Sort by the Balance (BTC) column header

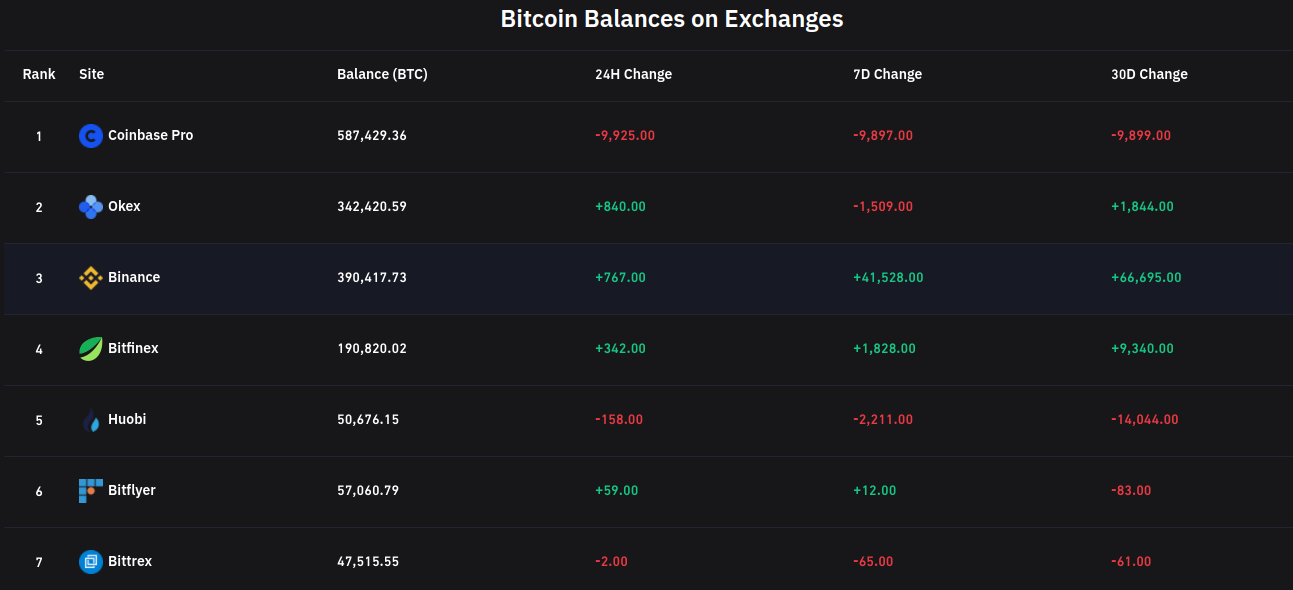click(382, 74)
